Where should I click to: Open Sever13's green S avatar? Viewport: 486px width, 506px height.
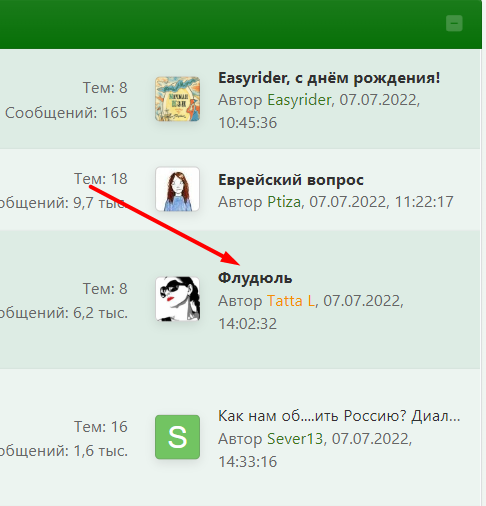tap(177, 437)
